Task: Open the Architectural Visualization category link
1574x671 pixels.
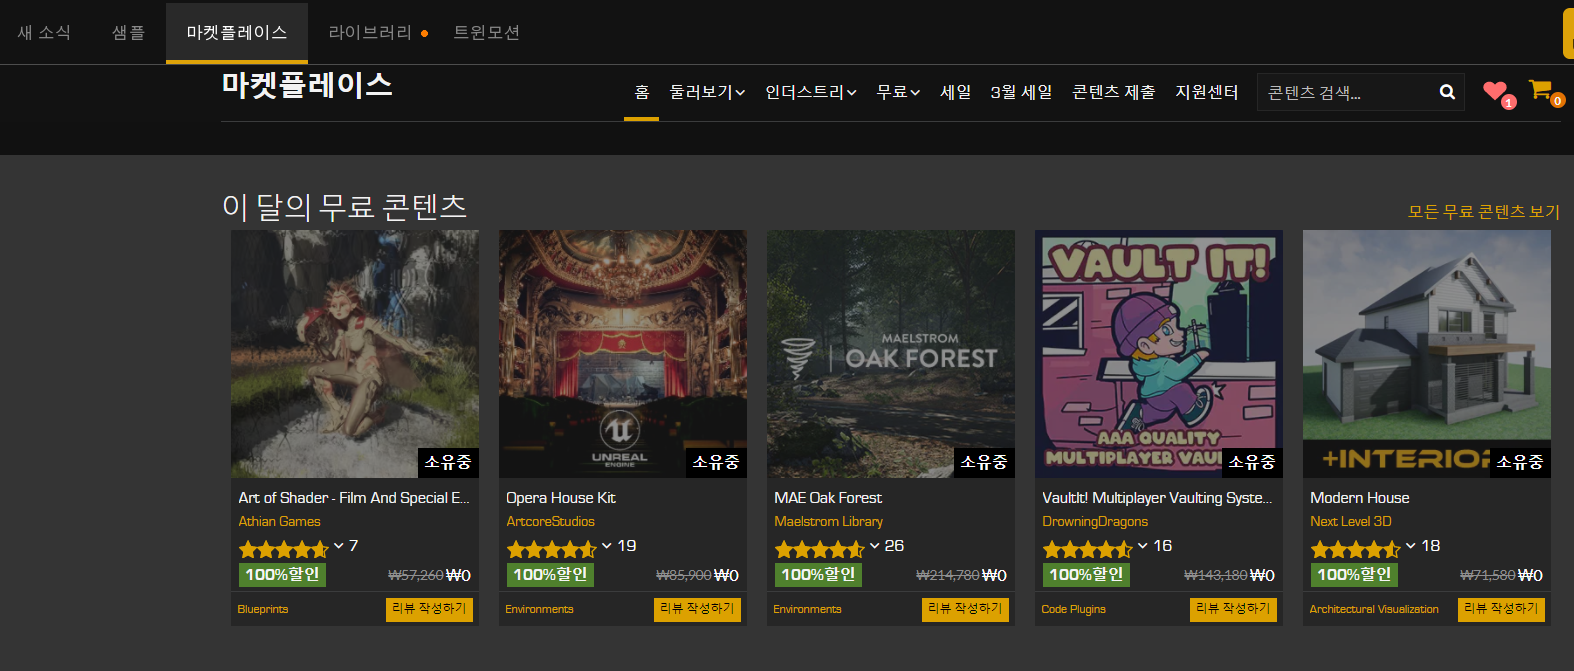Action: click(1374, 609)
